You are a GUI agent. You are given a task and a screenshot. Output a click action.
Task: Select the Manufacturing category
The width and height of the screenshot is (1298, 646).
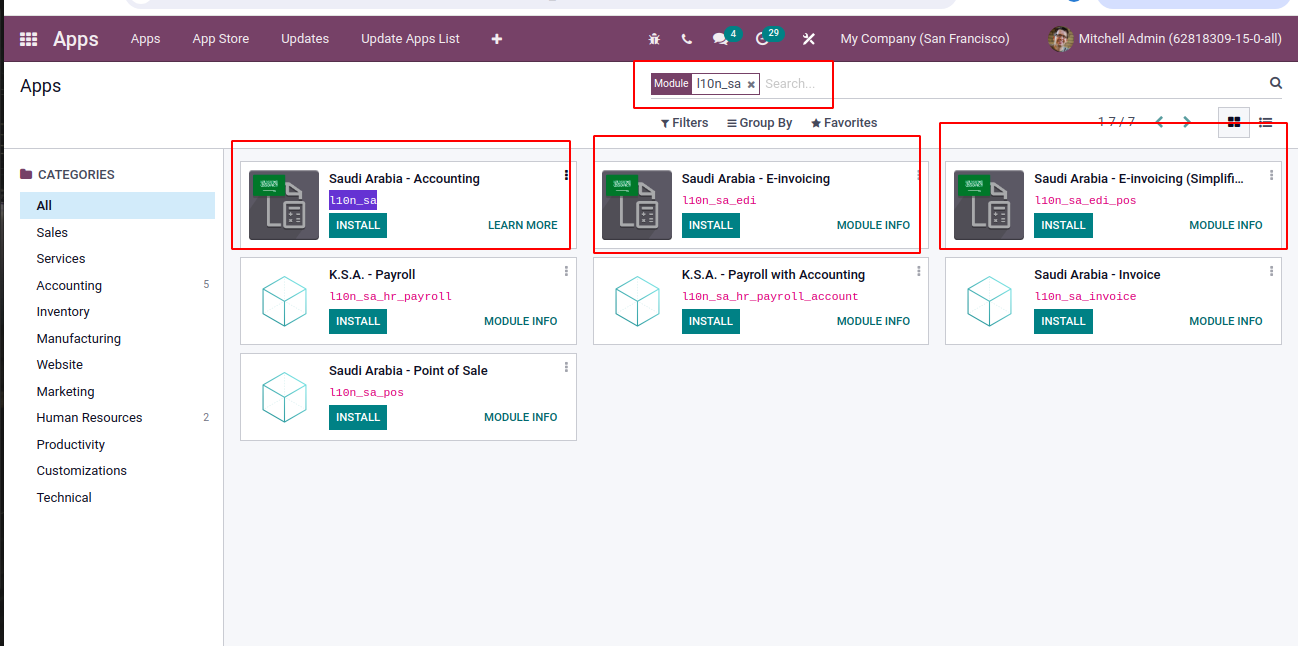tap(118, 338)
